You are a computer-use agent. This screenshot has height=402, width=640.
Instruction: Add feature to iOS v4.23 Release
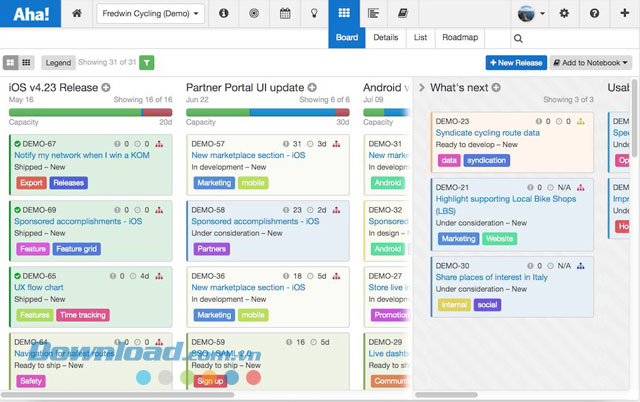point(106,87)
